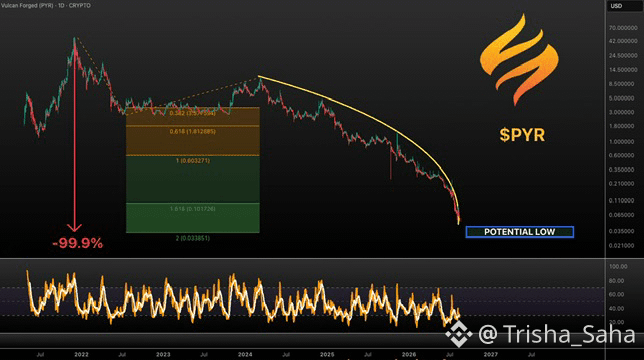
Task: Click the 2027 time axis label
Action: click(x=491, y=355)
